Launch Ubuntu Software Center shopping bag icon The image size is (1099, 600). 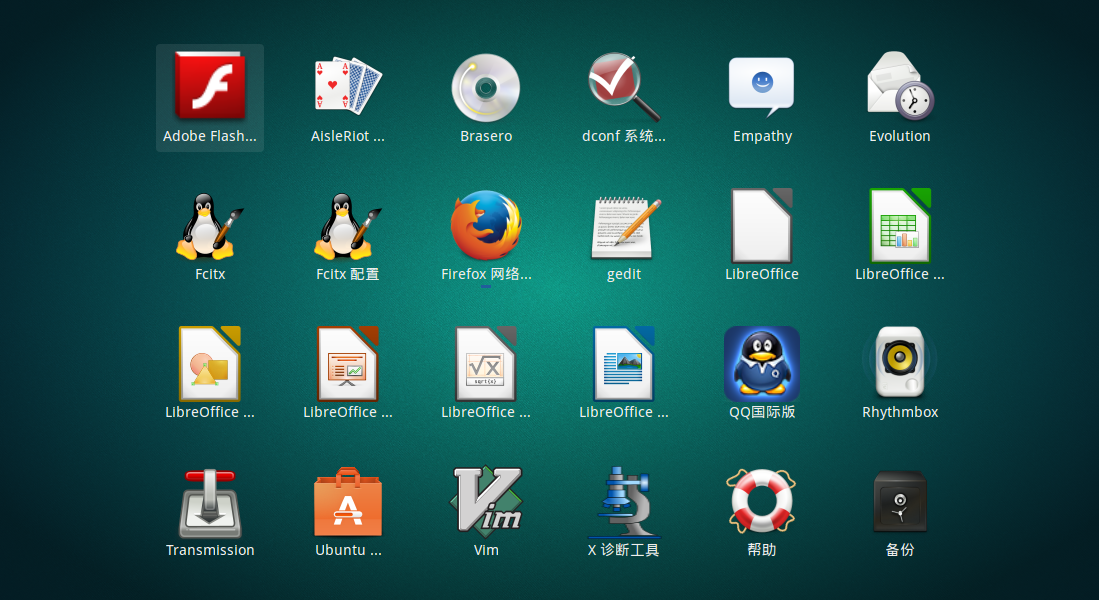348,502
